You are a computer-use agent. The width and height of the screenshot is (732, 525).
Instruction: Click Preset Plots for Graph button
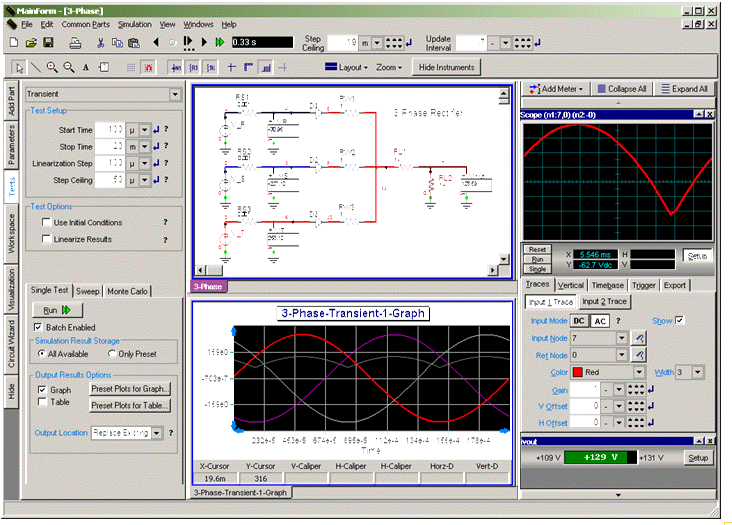130,389
